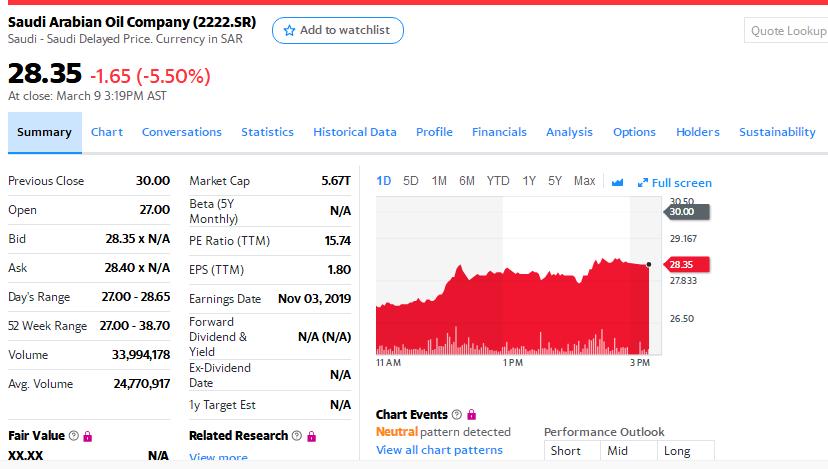
Task: Click View all chart patterns link
Action: (439, 450)
